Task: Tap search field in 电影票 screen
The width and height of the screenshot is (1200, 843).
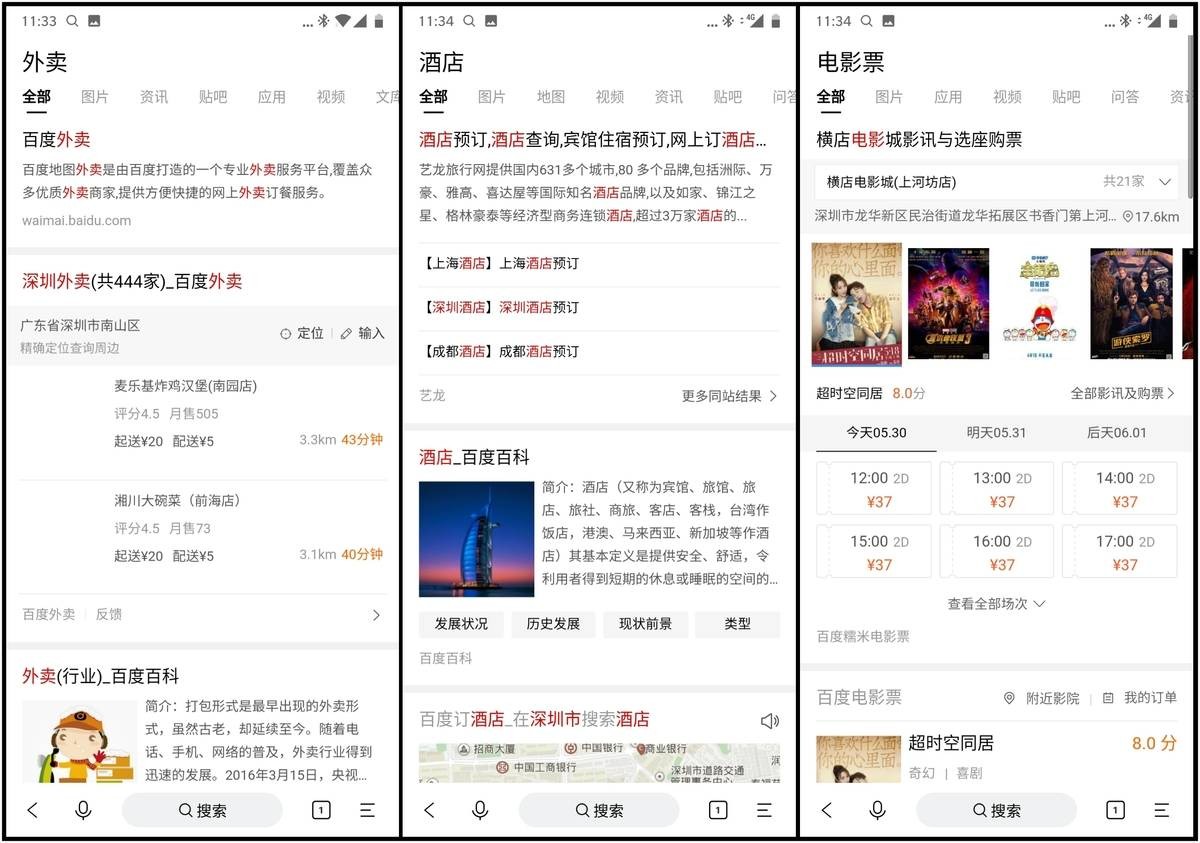Action: click(996, 810)
